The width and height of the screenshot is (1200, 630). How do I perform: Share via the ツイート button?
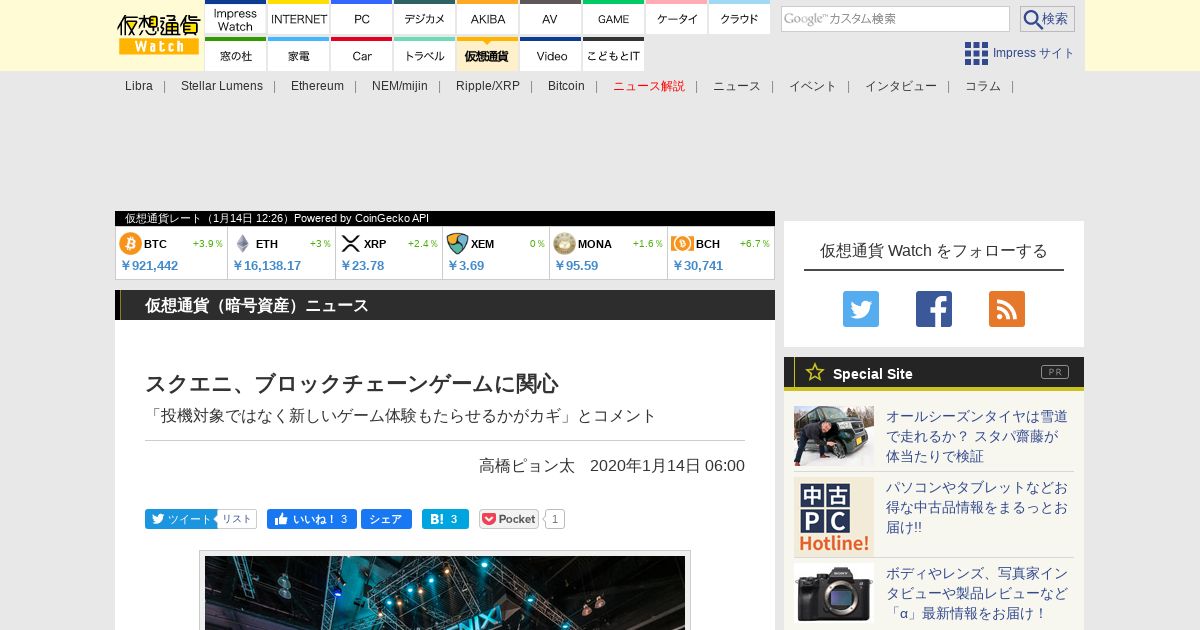coord(181,519)
